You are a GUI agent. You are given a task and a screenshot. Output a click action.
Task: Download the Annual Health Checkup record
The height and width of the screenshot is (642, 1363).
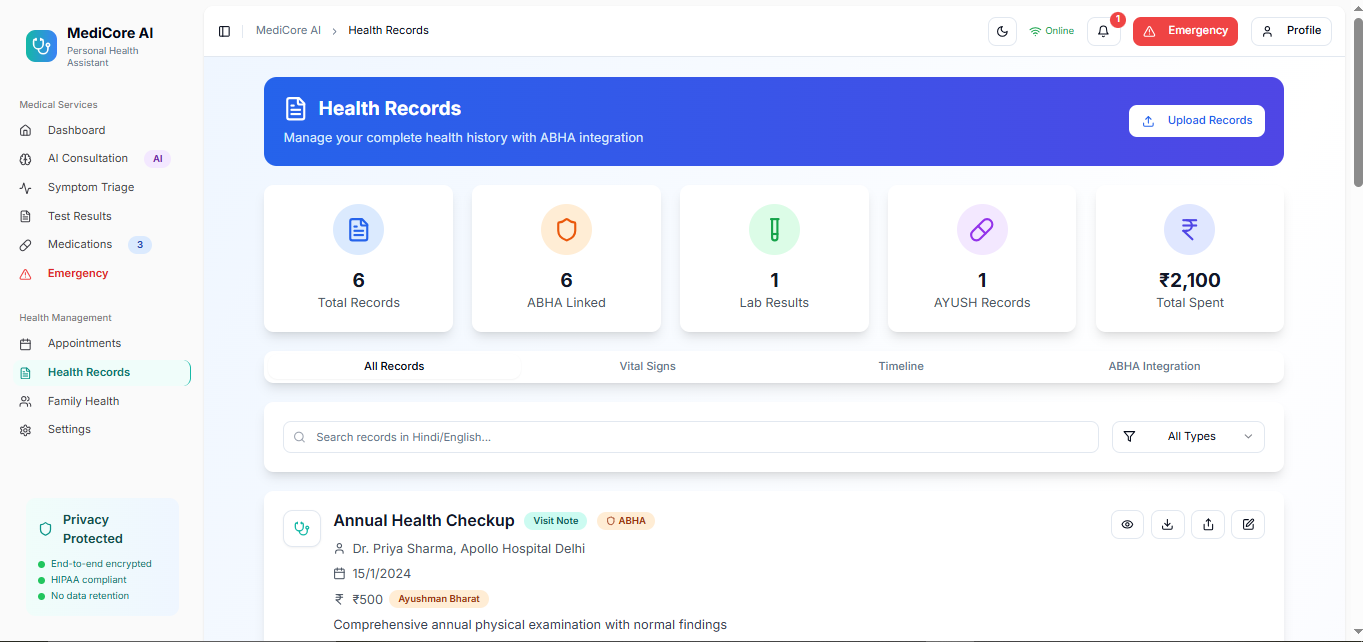click(1168, 525)
